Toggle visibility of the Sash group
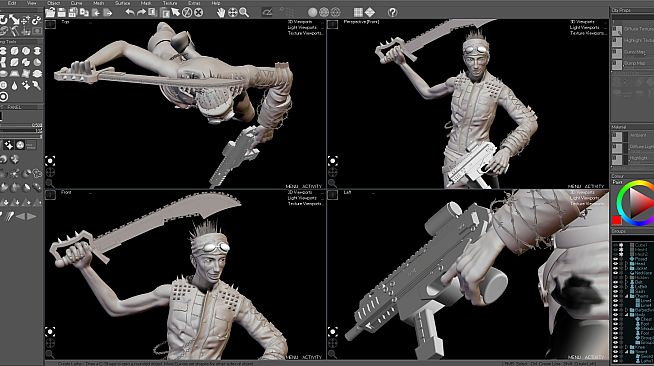 click(x=616, y=291)
